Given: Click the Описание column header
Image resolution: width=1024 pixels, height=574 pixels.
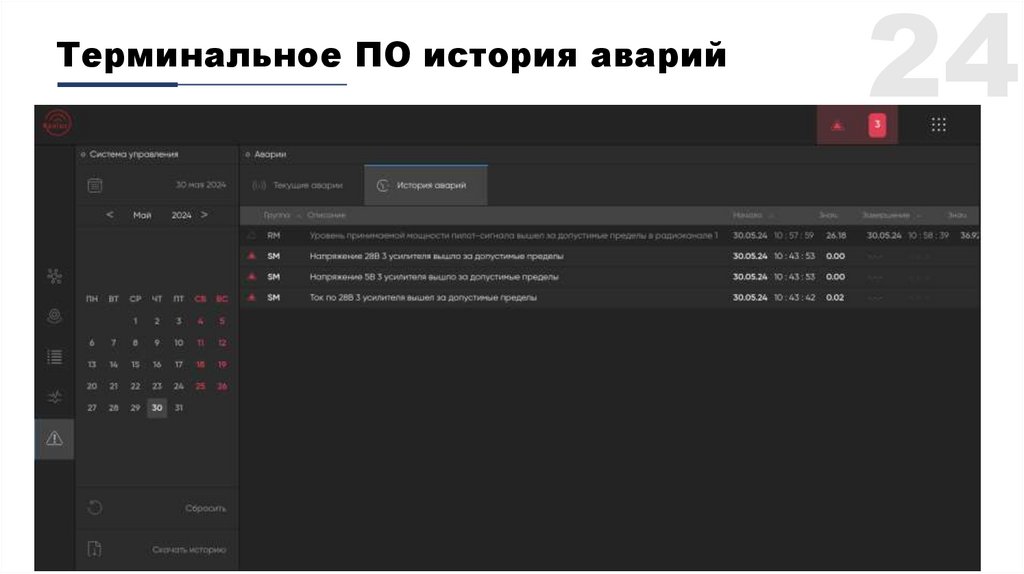Looking at the screenshot, I should [327, 215].
